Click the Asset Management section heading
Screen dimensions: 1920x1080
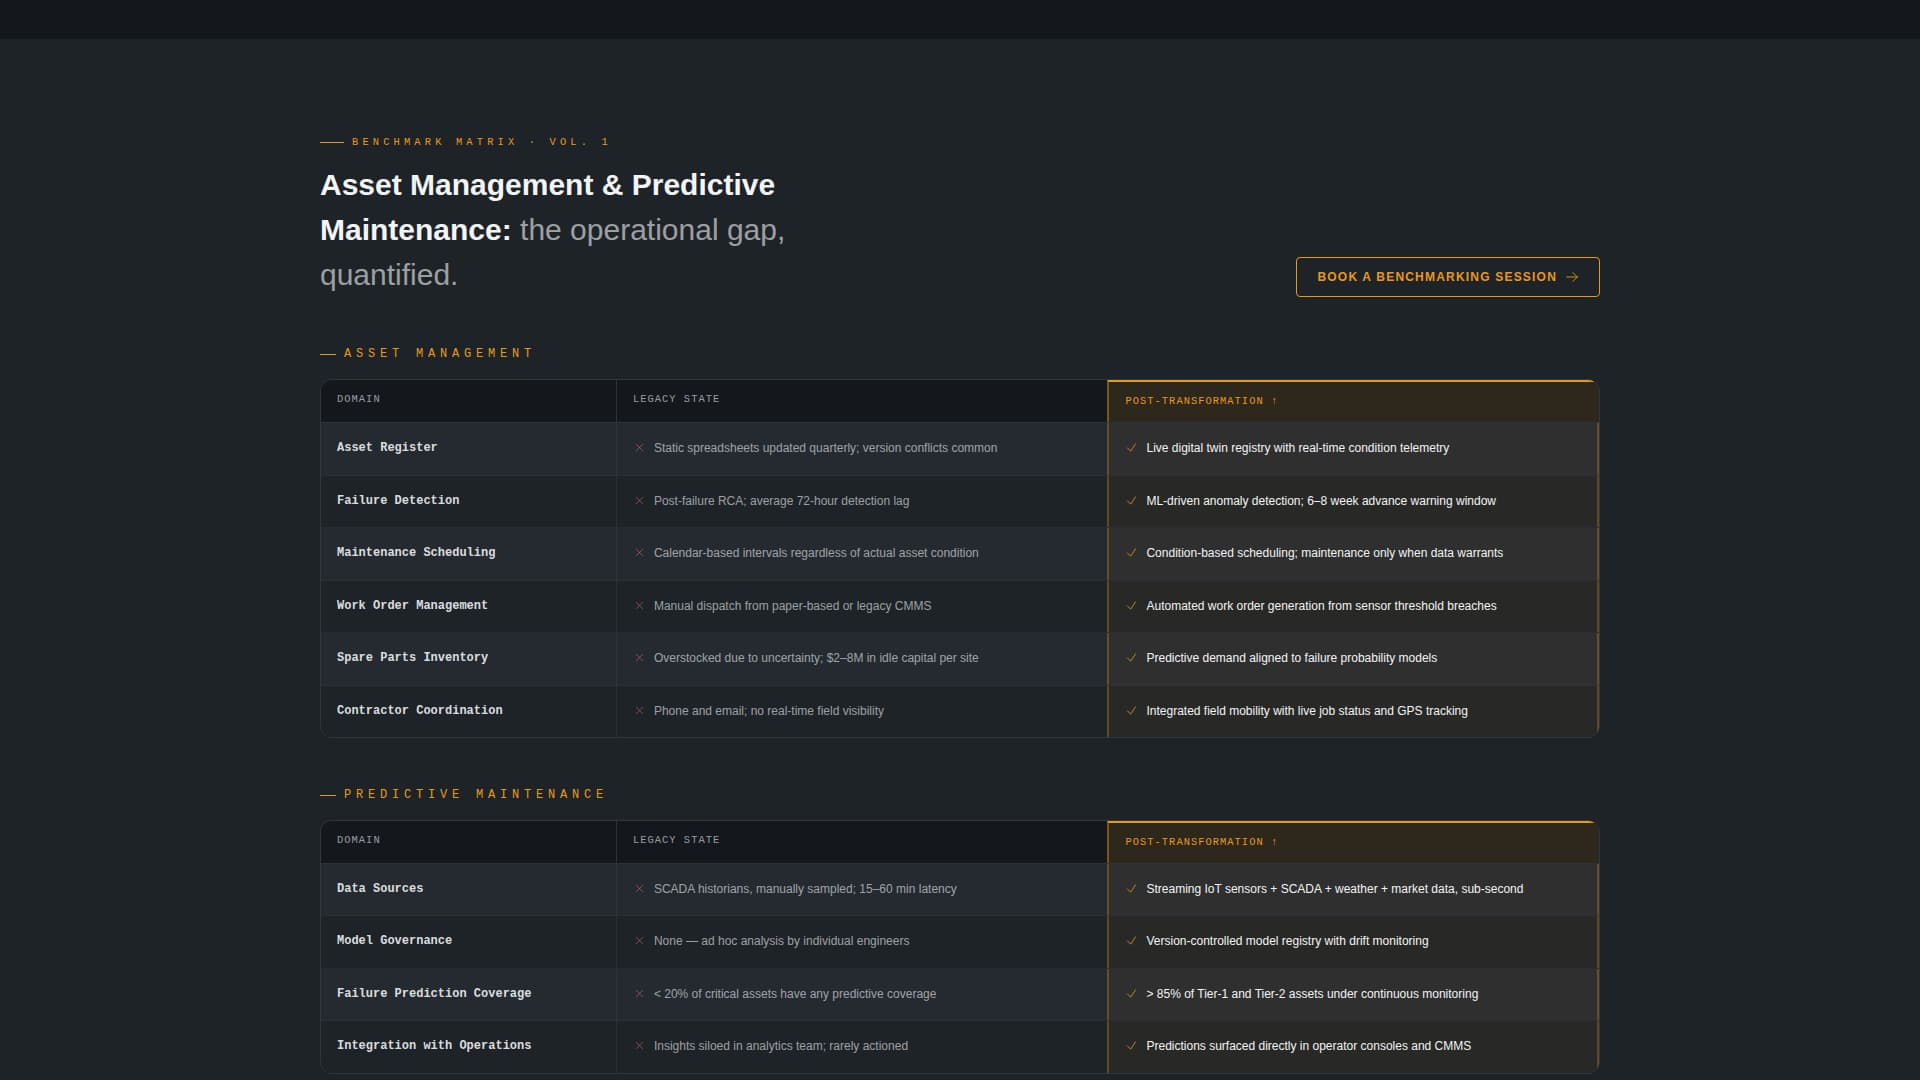pyautogui.click(x=438, y=353)
